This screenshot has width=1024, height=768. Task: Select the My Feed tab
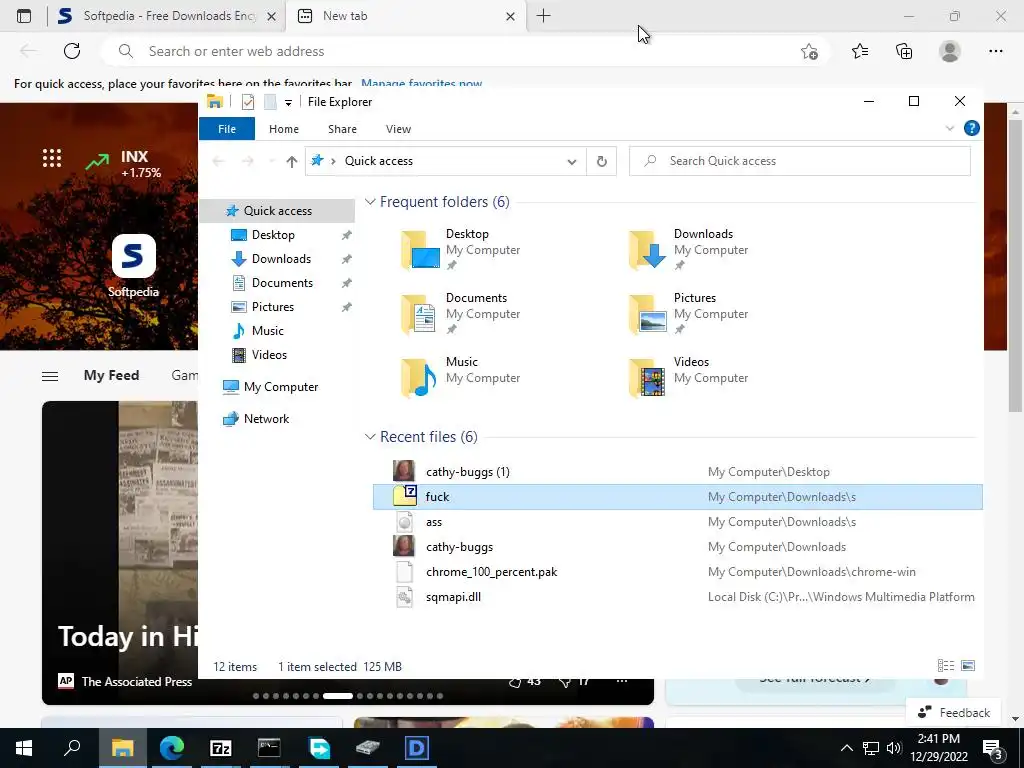(x=111, y=376)
